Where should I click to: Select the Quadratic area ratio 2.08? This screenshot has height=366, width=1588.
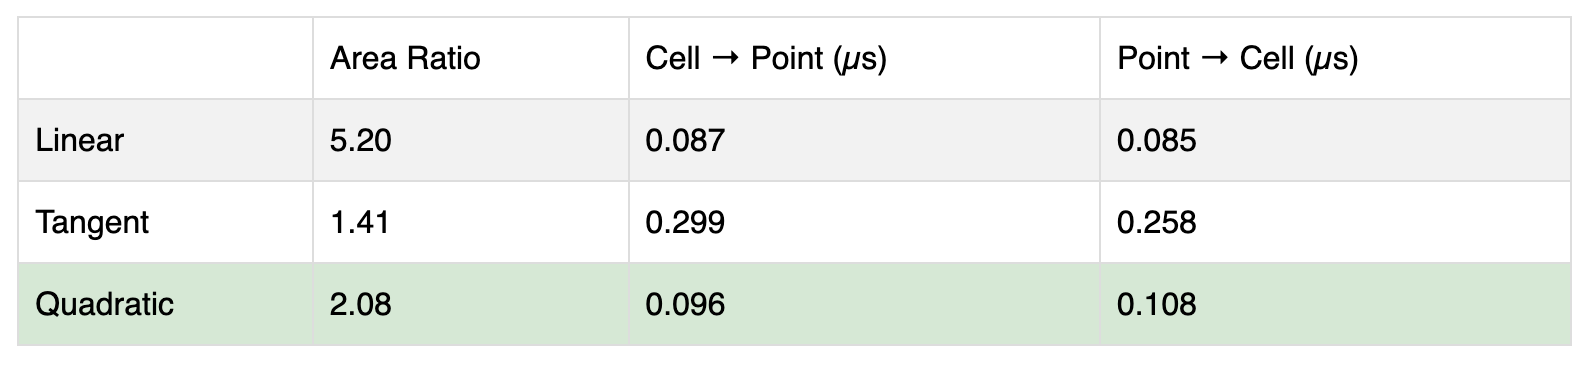[361, 304]
